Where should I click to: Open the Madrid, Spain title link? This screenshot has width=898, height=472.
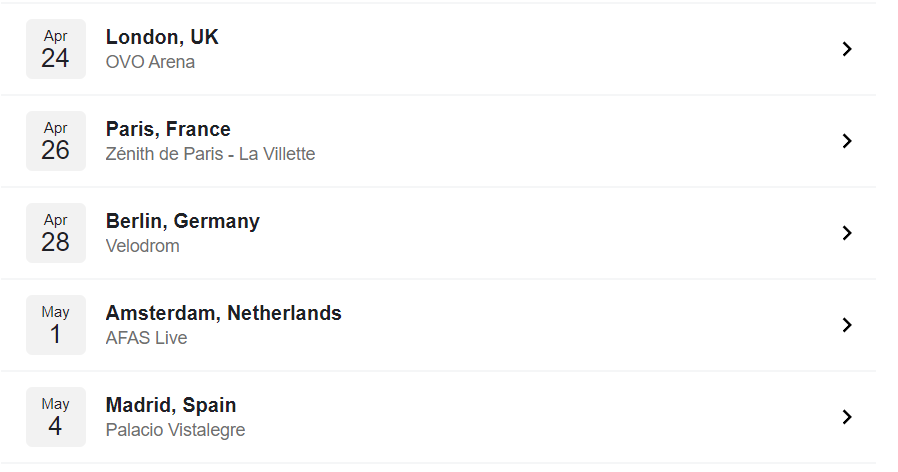(x=171, y=406)
